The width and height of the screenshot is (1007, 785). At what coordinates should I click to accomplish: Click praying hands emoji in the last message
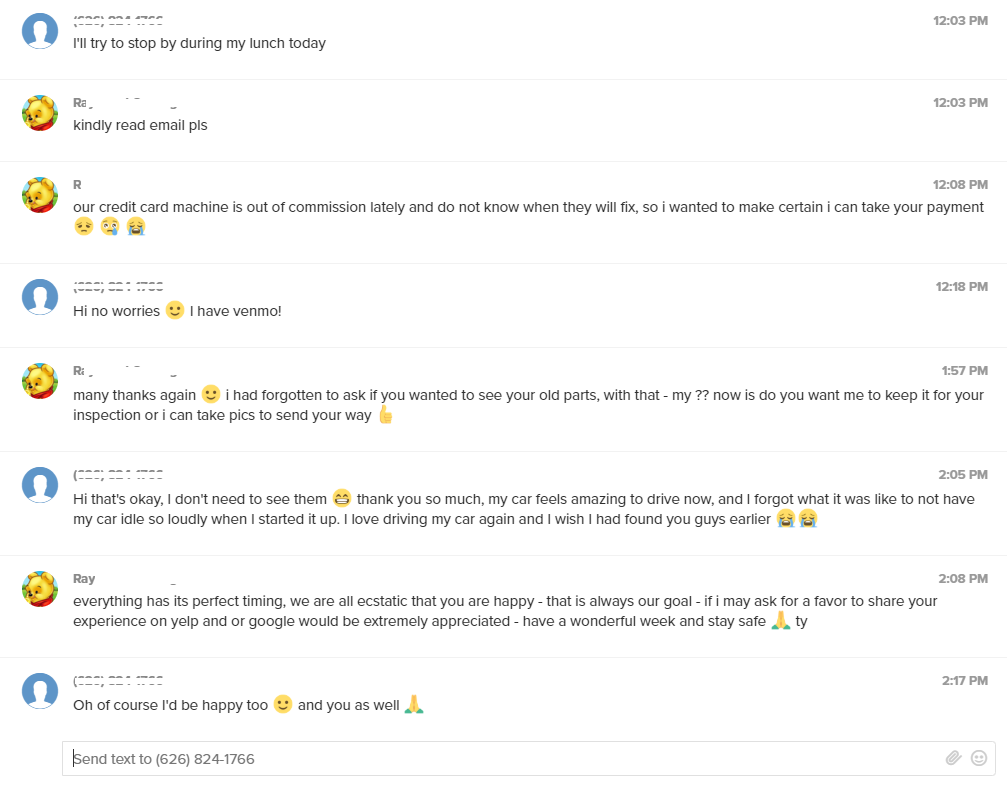[x=414, y=705]
